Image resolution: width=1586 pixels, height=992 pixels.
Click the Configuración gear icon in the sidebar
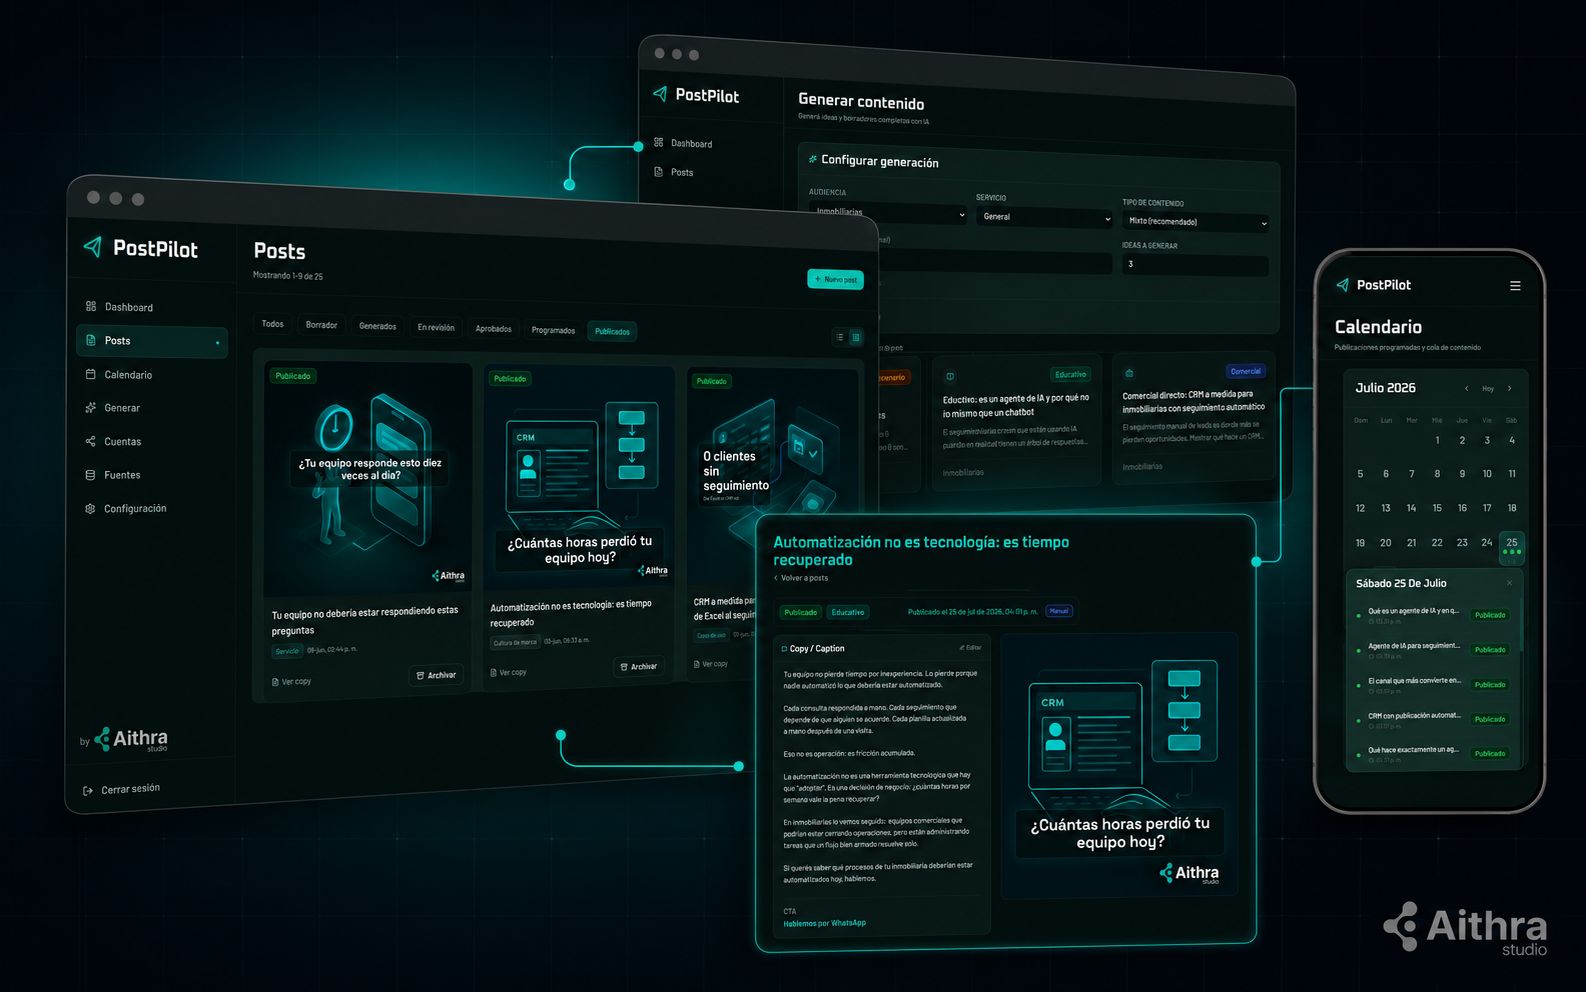coord(91,508)
